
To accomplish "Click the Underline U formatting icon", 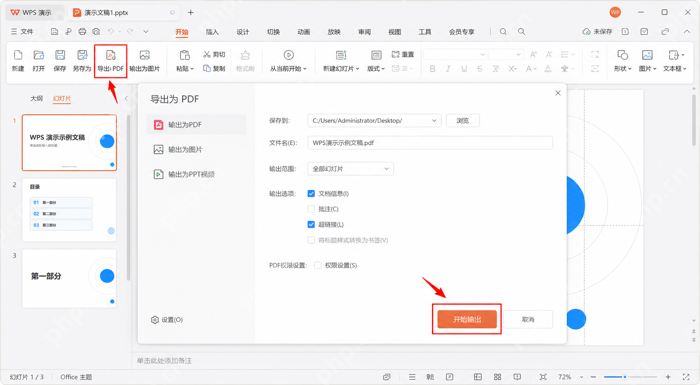I will pos(464,69).
